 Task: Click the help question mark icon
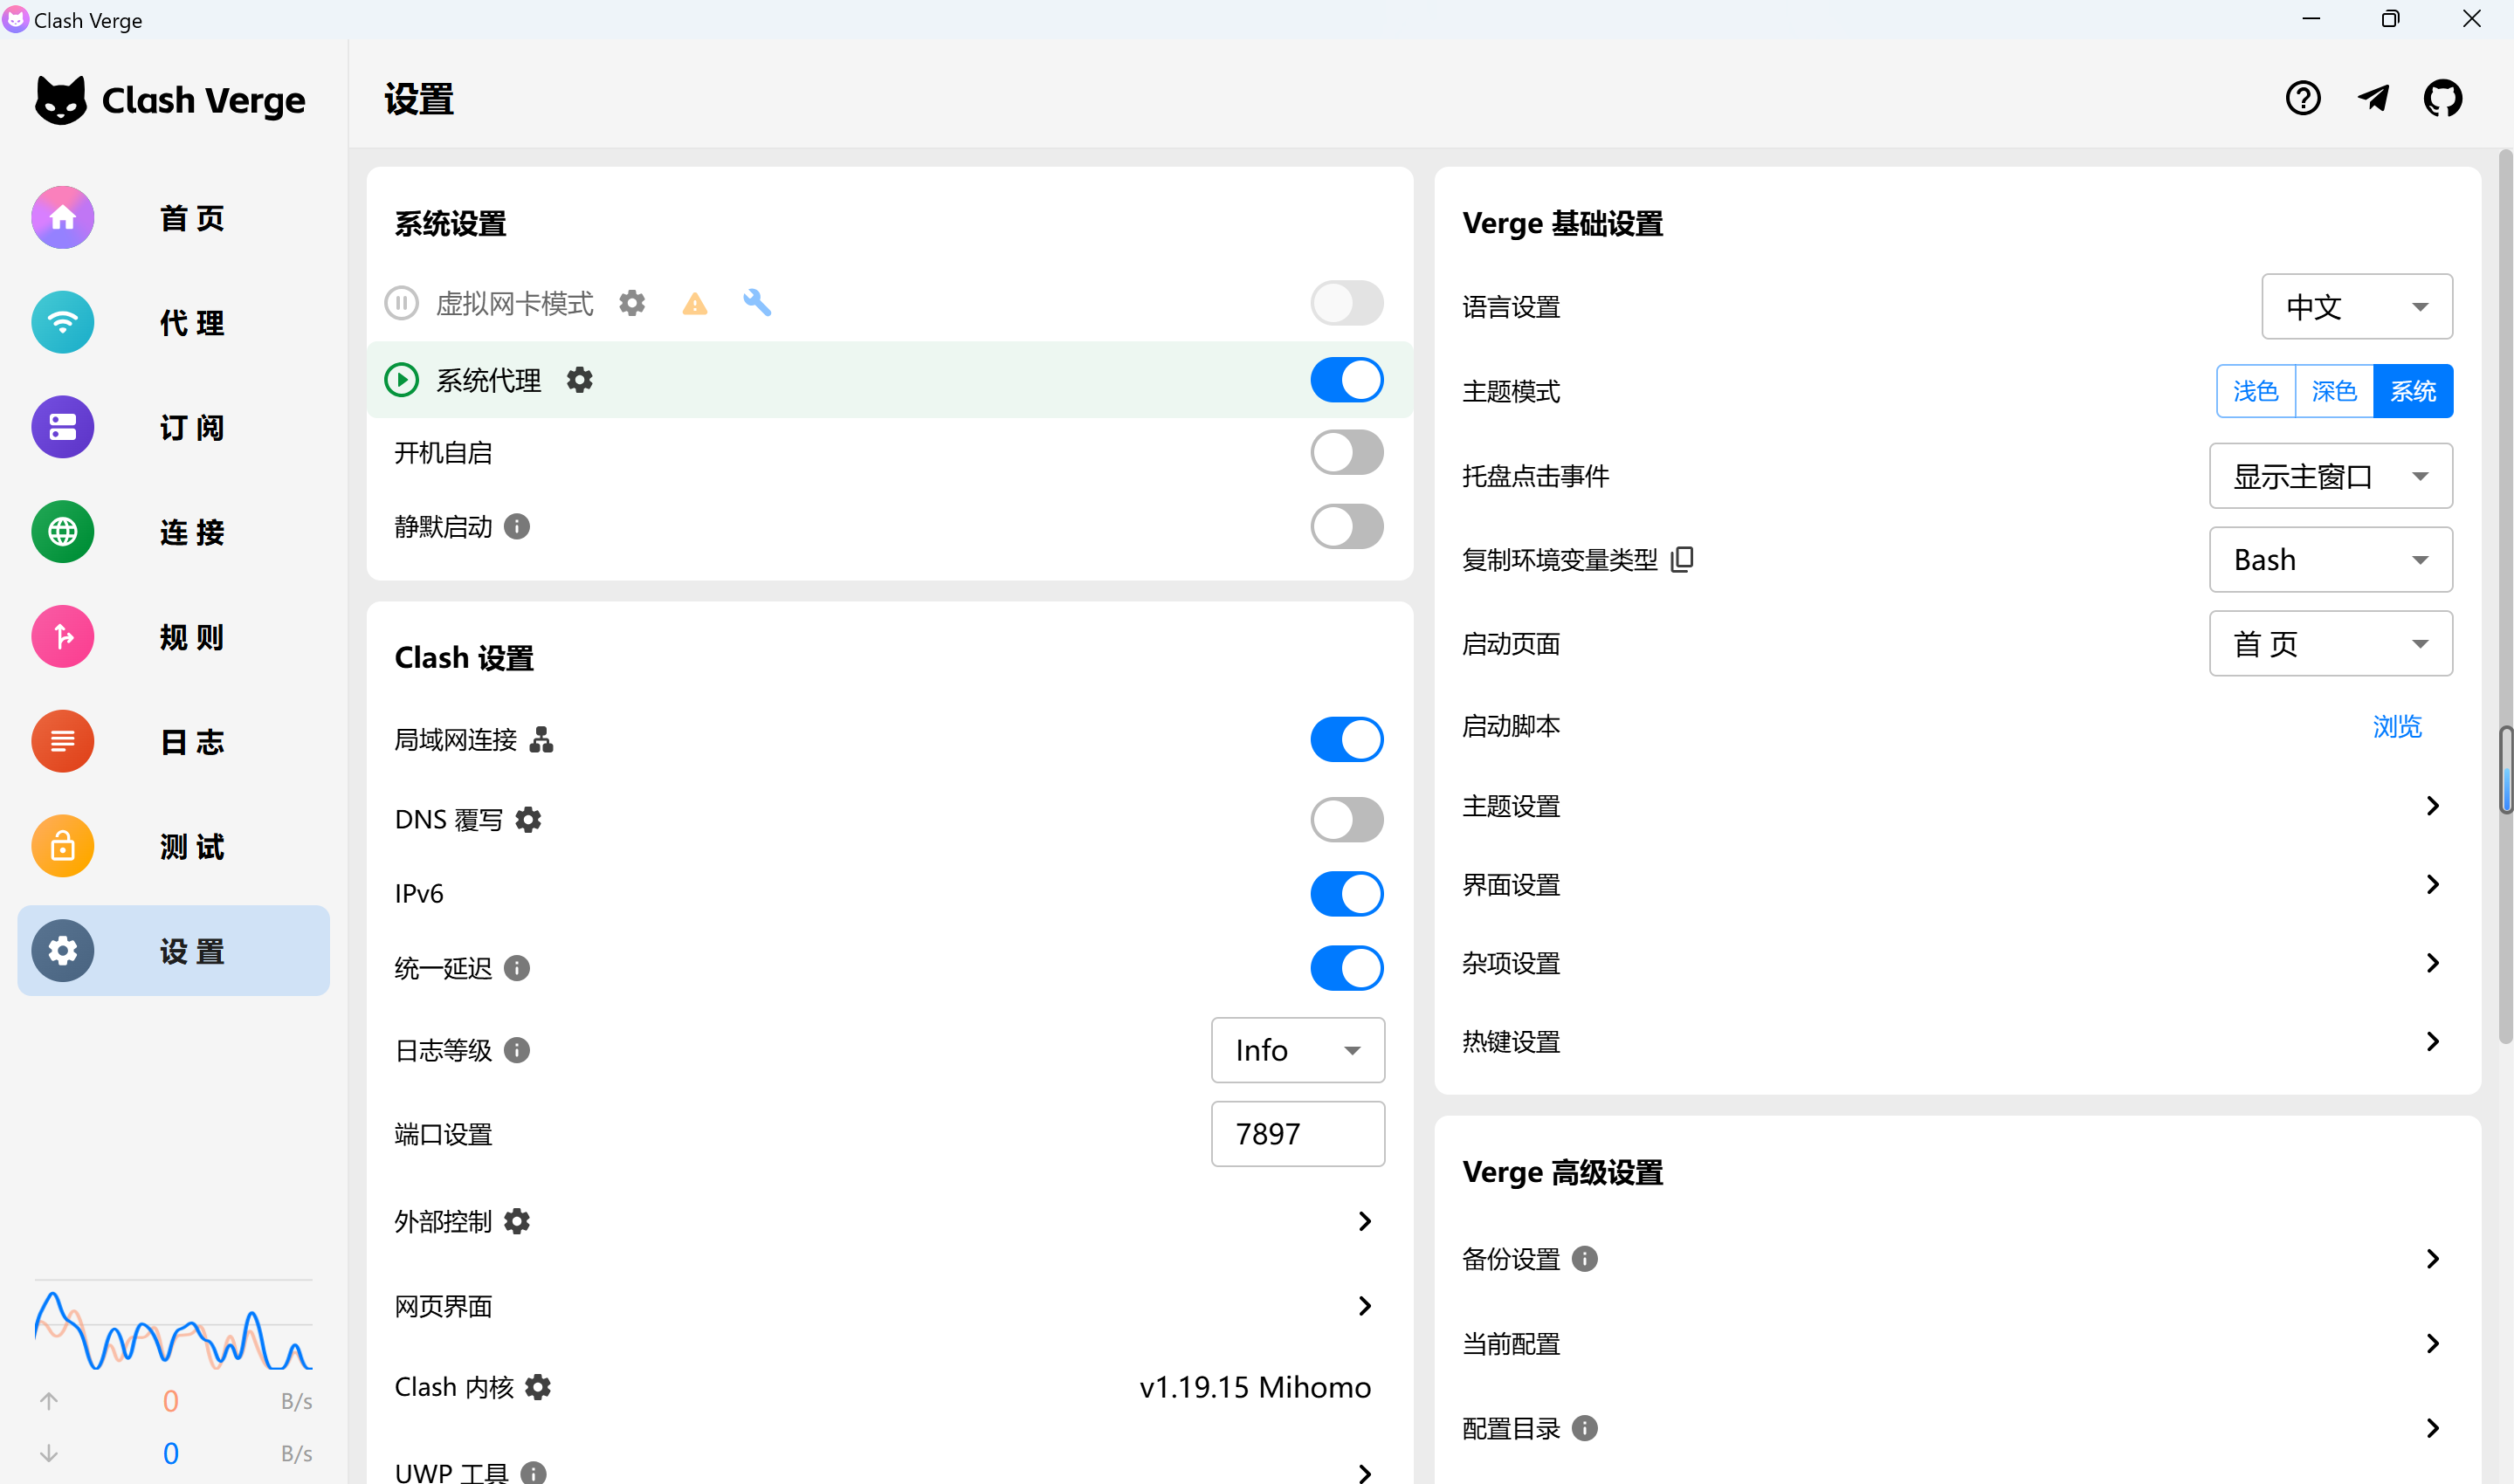coord(2303,97)
